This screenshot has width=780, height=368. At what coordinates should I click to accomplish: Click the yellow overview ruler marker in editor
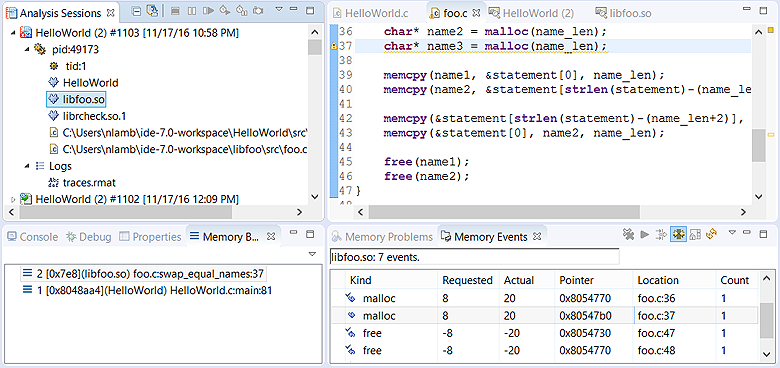tap(771, 135)
